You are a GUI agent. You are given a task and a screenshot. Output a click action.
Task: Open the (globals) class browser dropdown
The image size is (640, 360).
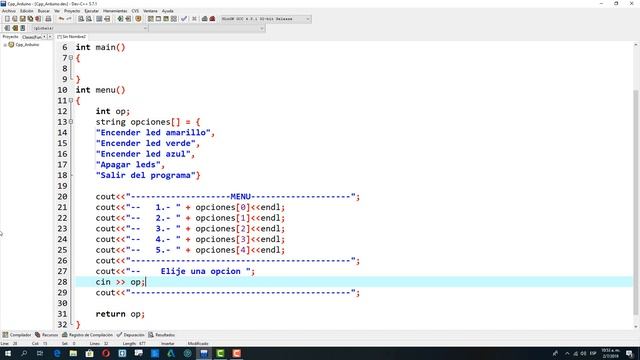[90, 28]
